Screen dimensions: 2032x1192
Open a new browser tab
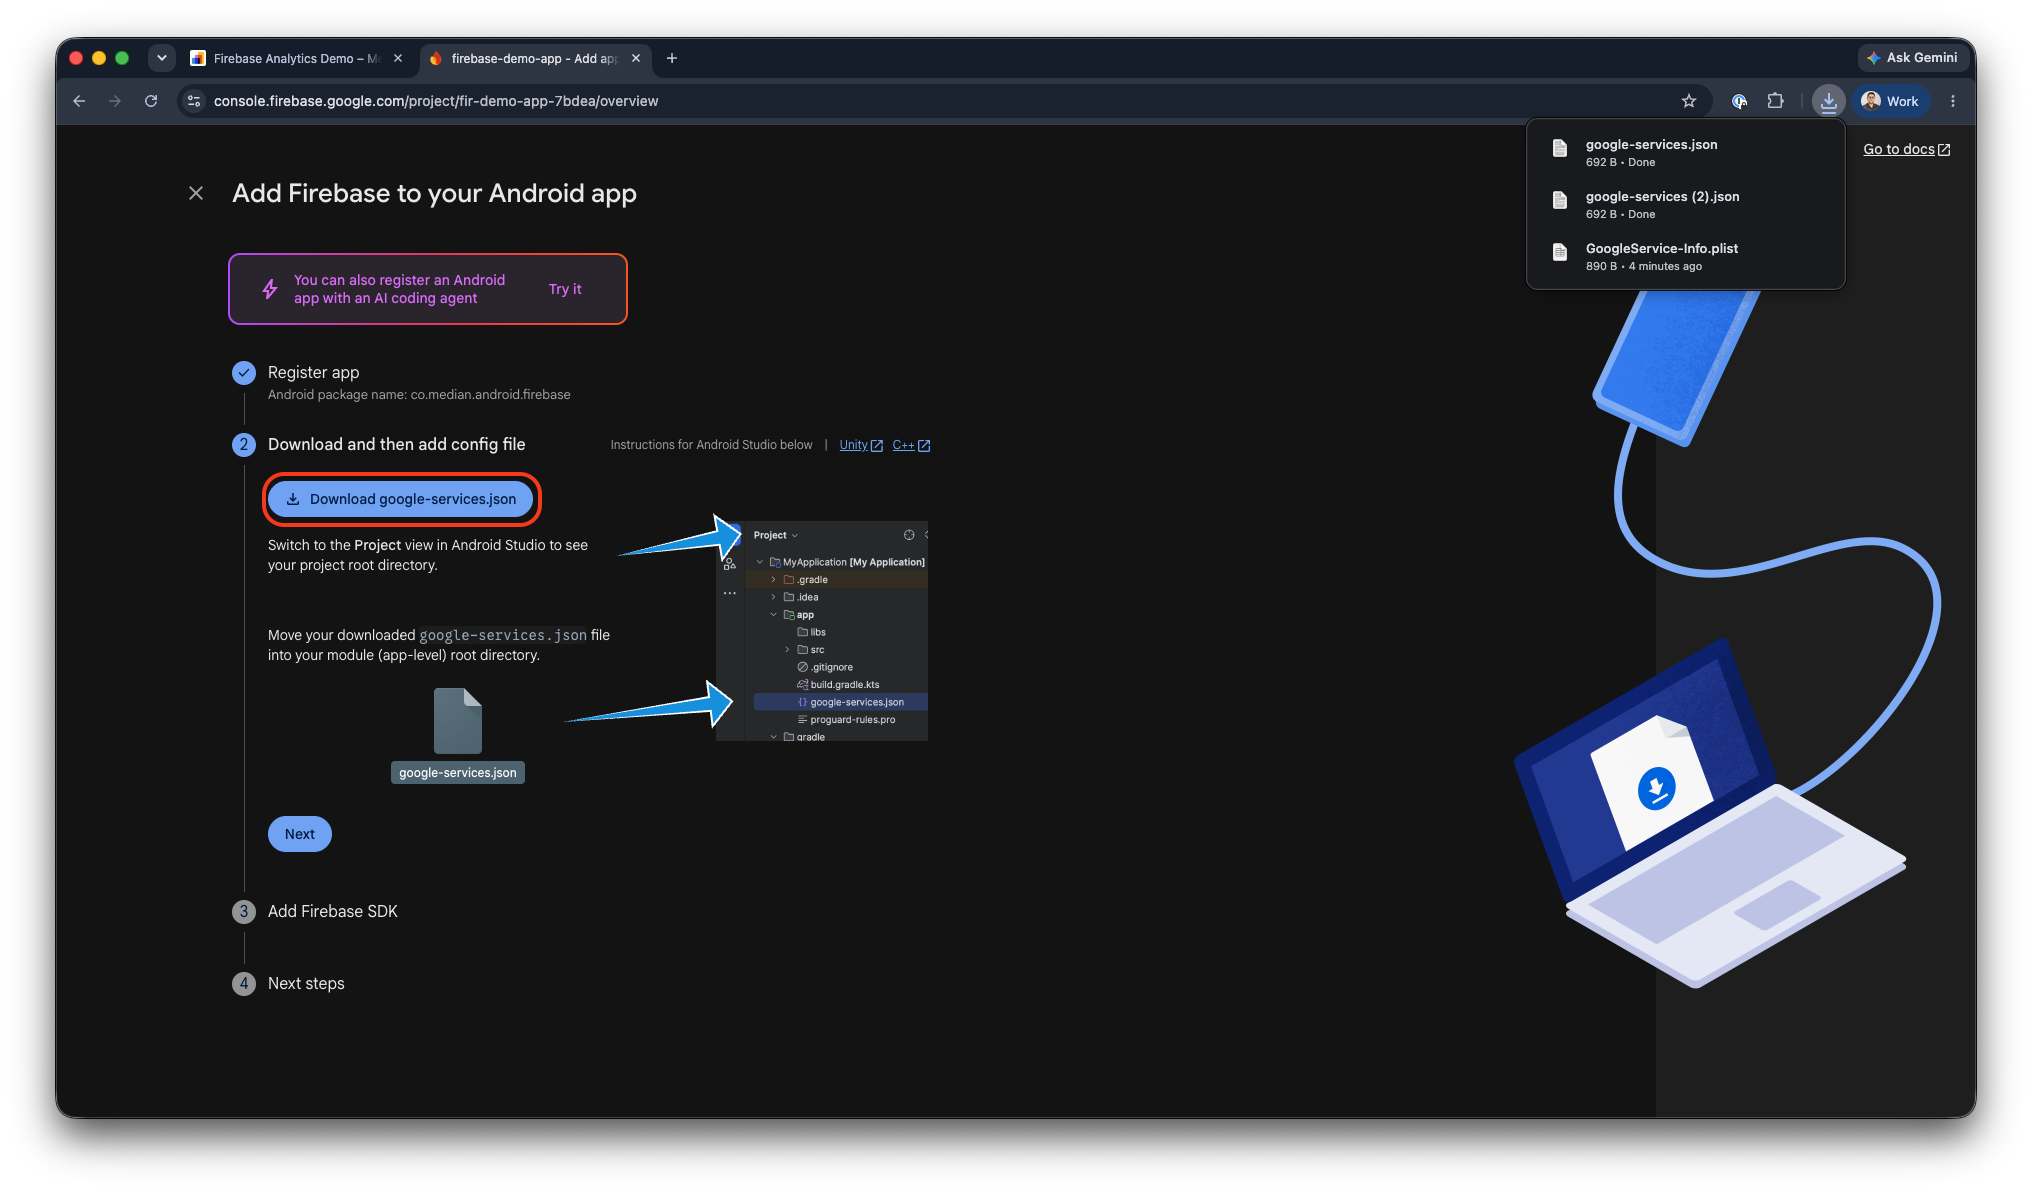[672, 58]
